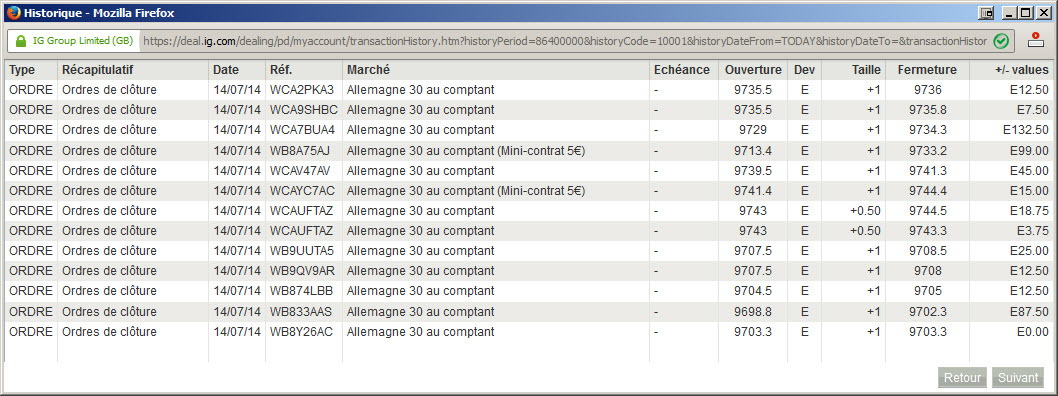The height and width of the screenshot is (396, 1058).
Task: Open IG Group Limited site identity badge
Action: coord(74,40)
